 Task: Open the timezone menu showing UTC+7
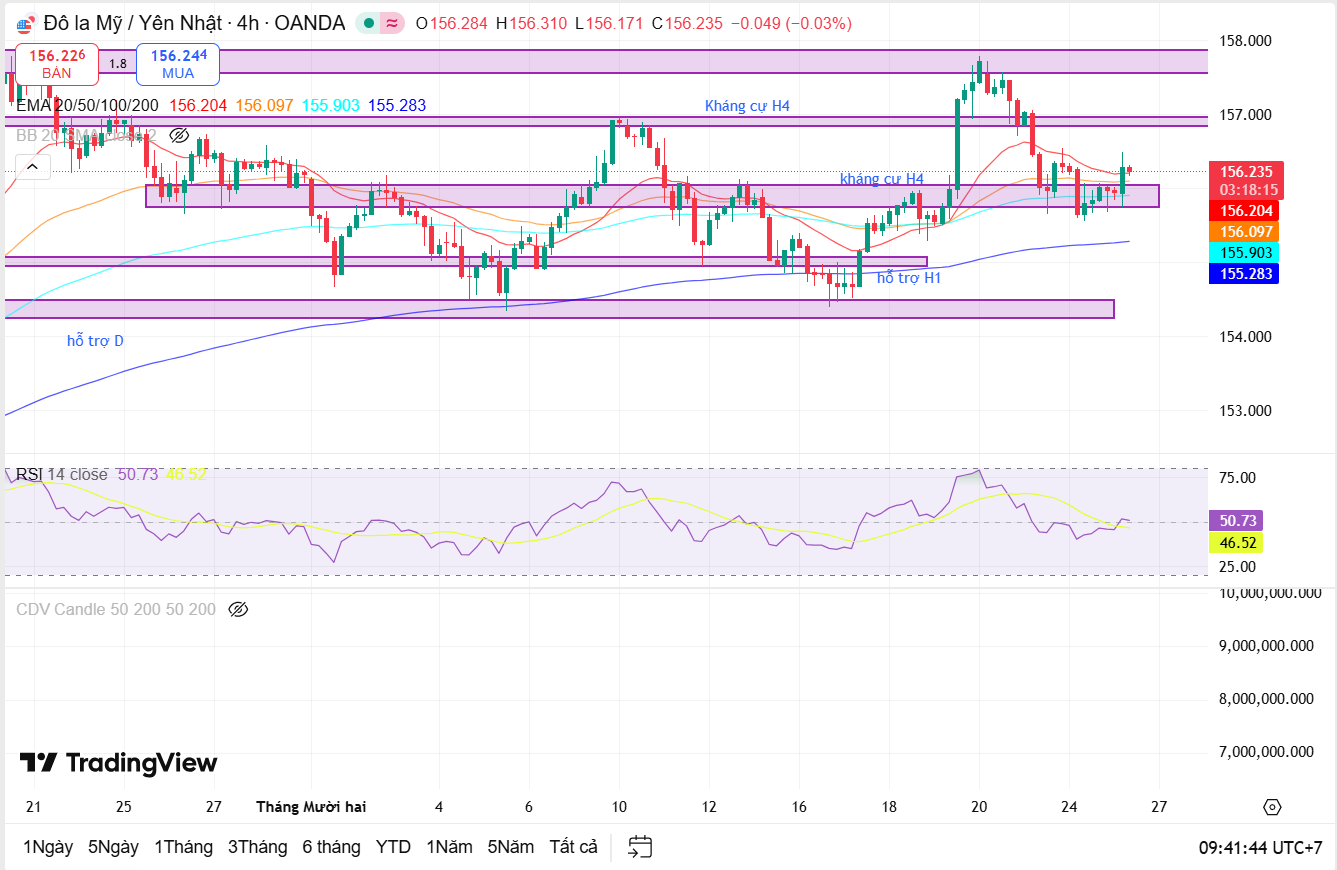click(x=1260, y=847)
